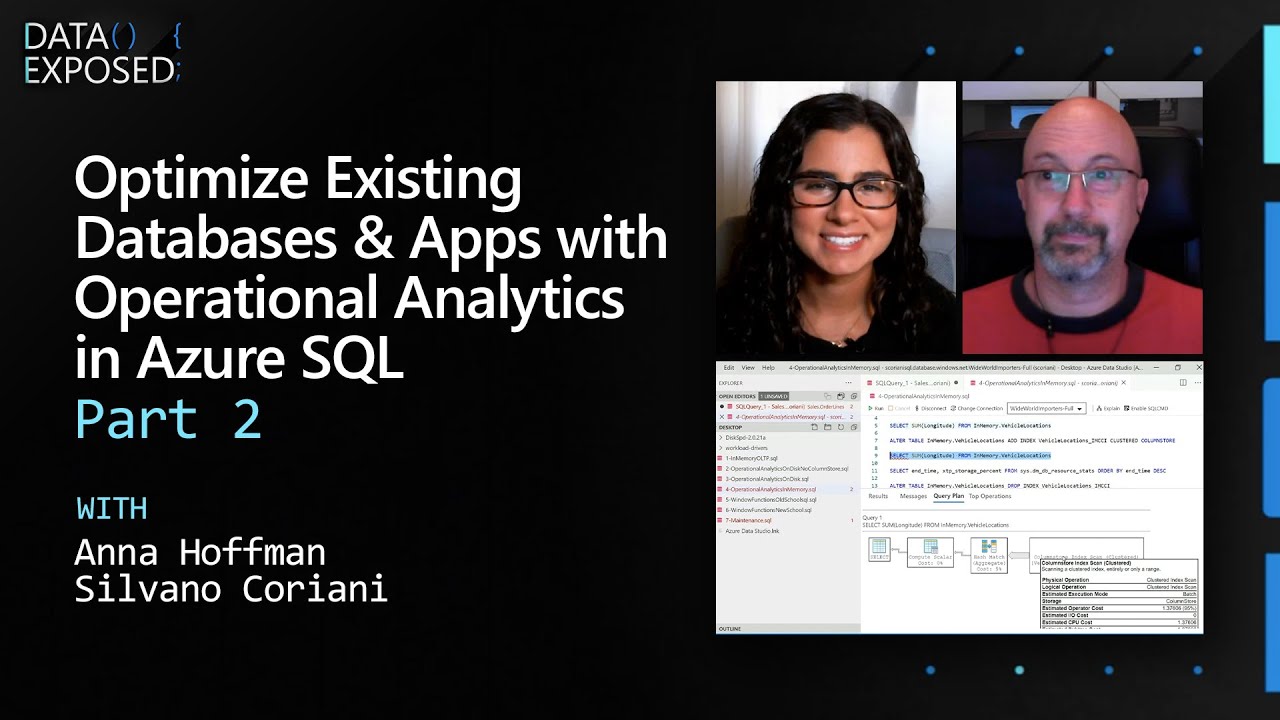Click ALTER TABLE DROP INDEX code line 13

click(x=1000, y=485)
